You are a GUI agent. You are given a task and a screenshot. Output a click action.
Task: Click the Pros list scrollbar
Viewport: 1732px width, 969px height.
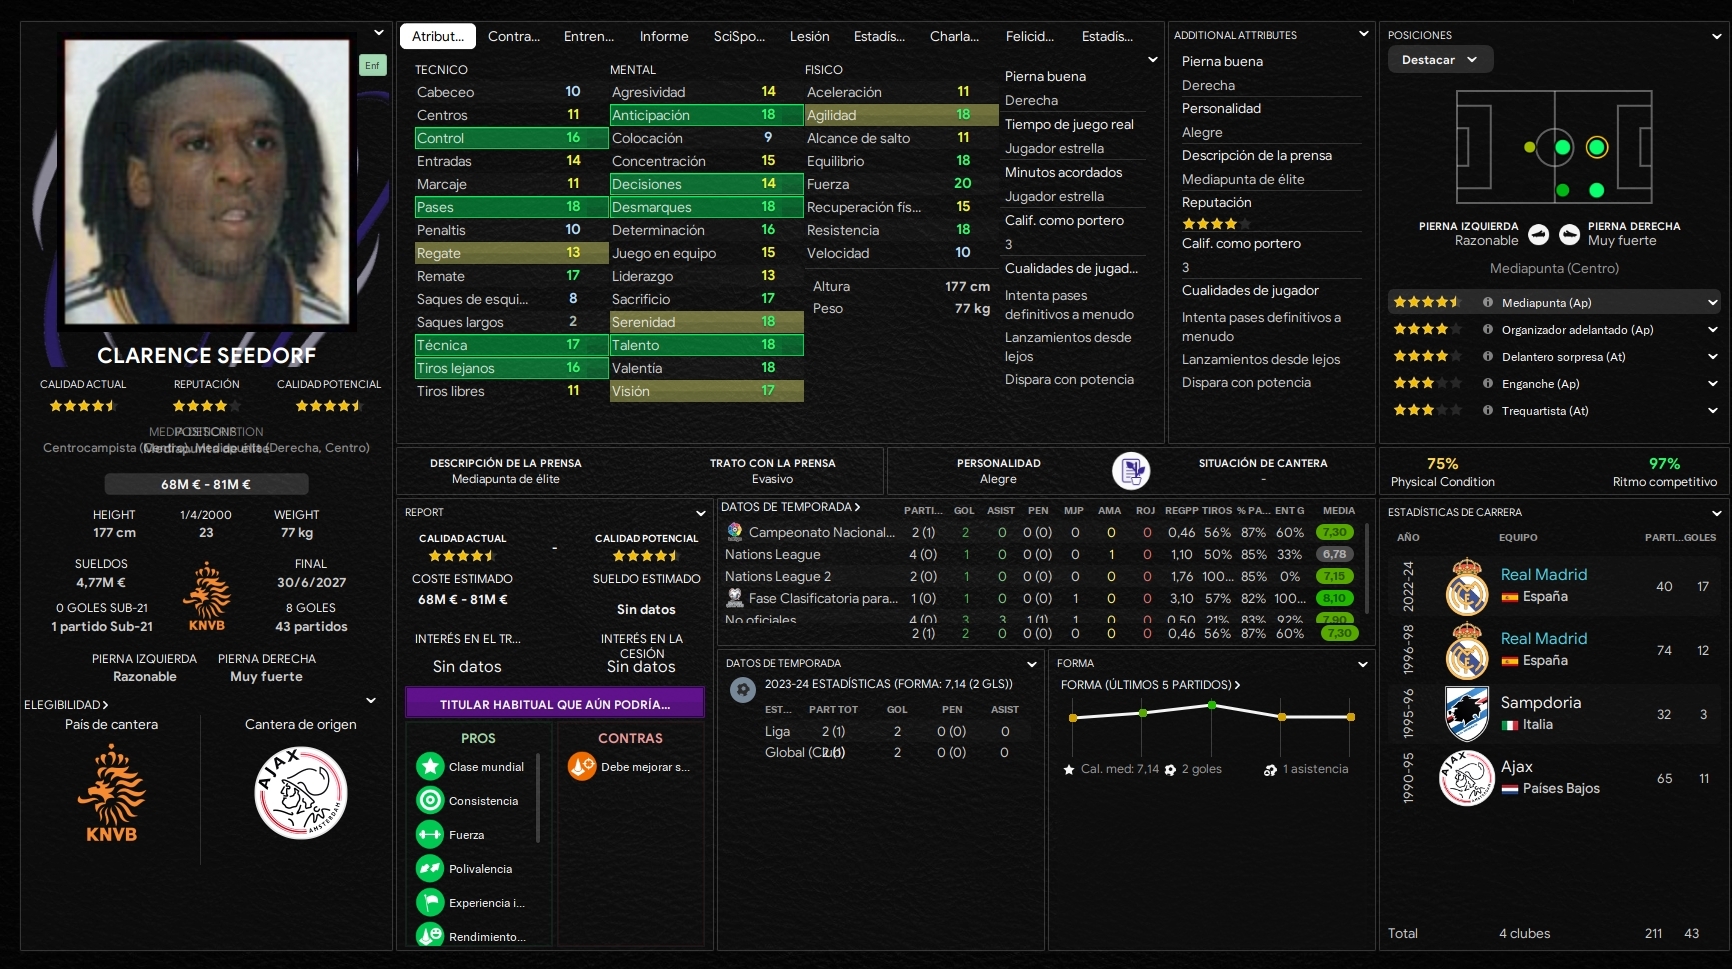click(538, 798)
